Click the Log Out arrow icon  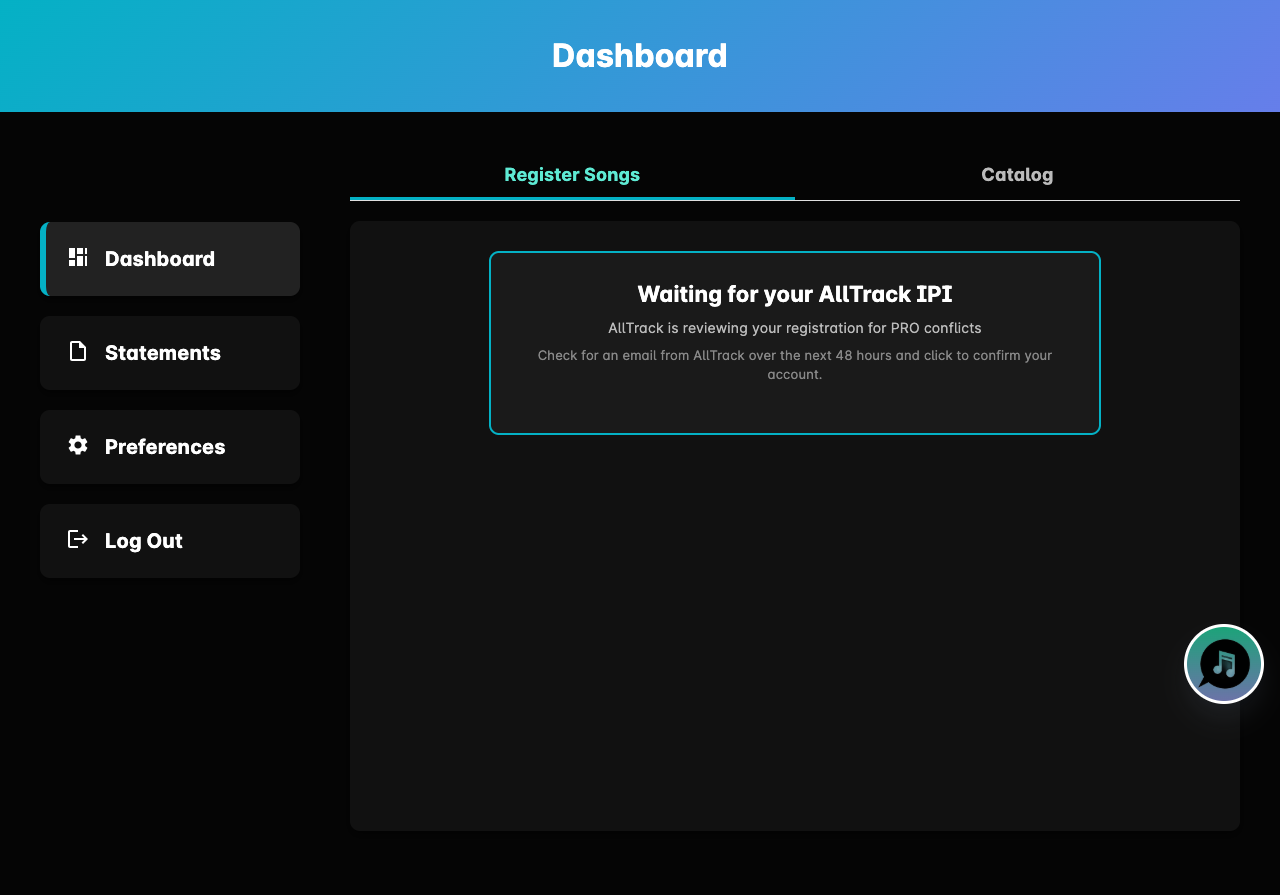[x=78, y=539]
